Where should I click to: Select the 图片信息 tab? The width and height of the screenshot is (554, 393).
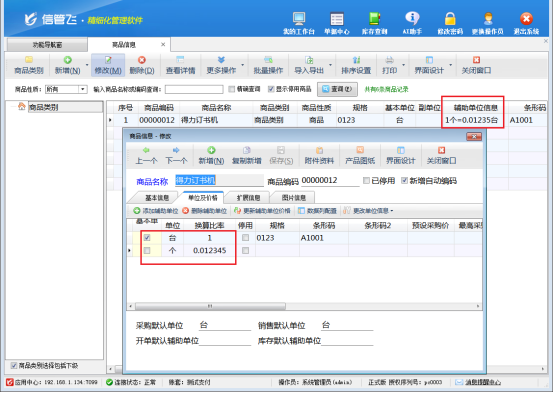(293, 198)
